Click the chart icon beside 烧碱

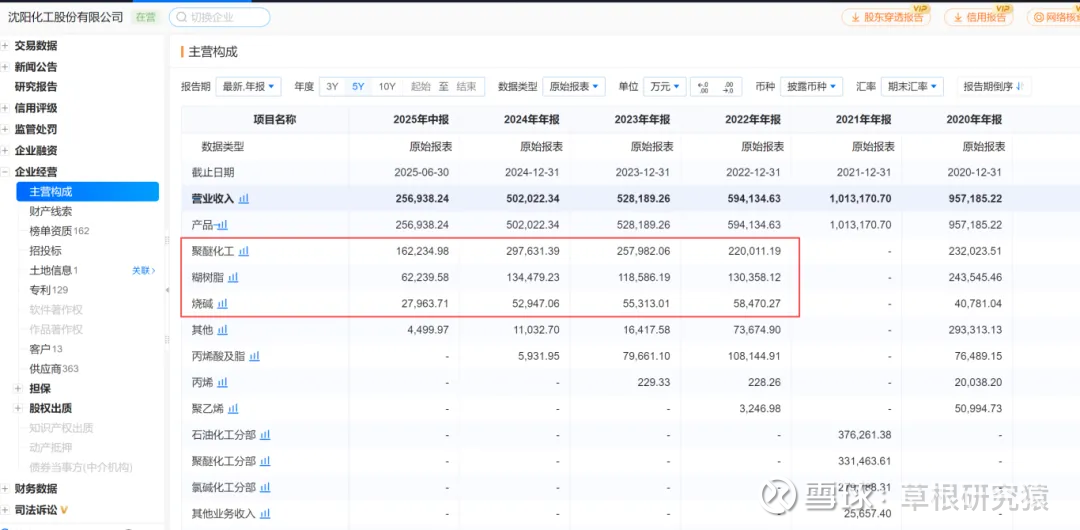tap(222, 303)
